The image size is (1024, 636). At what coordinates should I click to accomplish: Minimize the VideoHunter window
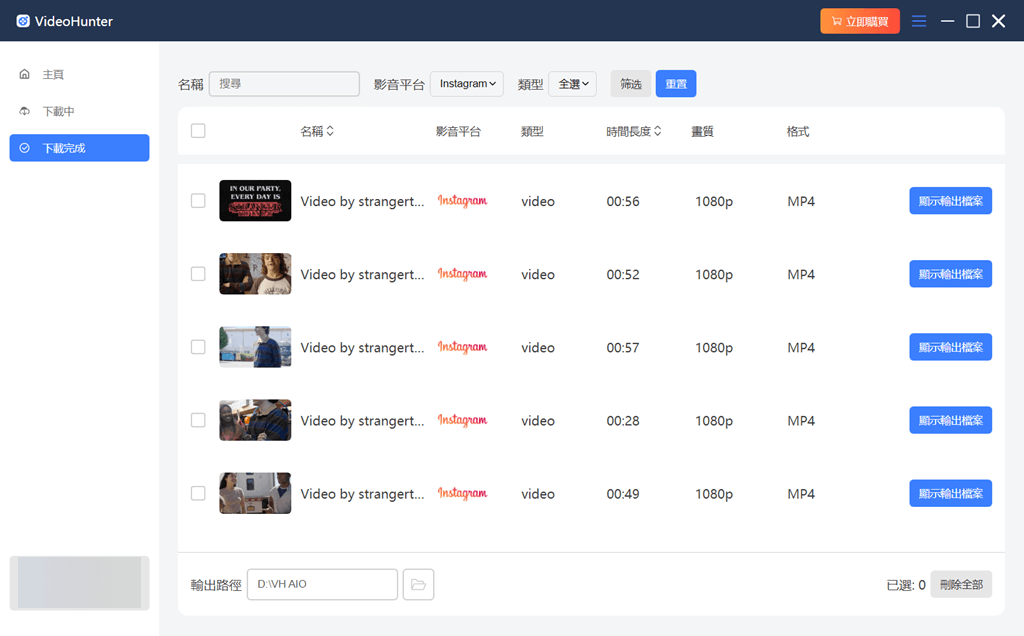point(948,21)
